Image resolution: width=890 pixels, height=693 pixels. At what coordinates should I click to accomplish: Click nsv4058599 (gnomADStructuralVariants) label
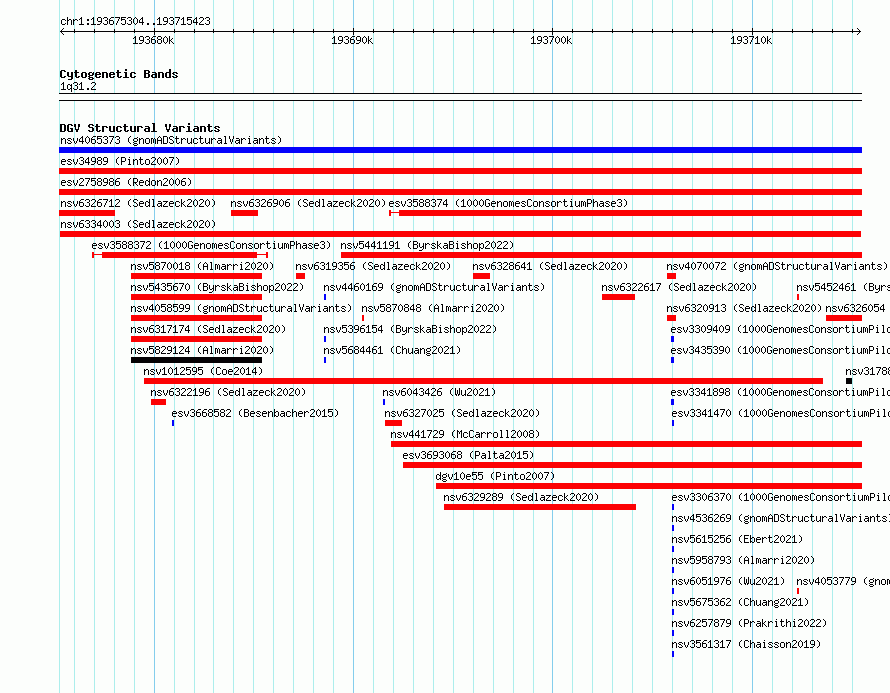pyautogui.click(x=241, y=308)
